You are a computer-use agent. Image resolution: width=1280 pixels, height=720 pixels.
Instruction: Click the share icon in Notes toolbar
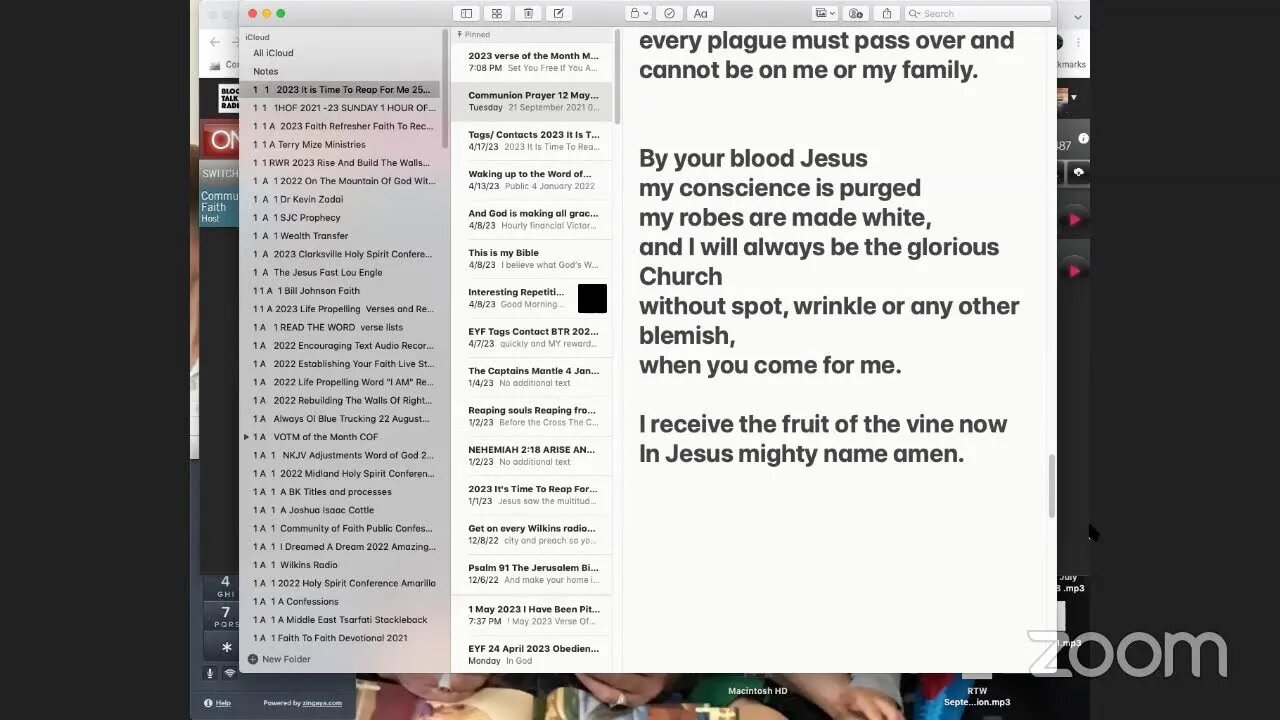coord(886,13)
